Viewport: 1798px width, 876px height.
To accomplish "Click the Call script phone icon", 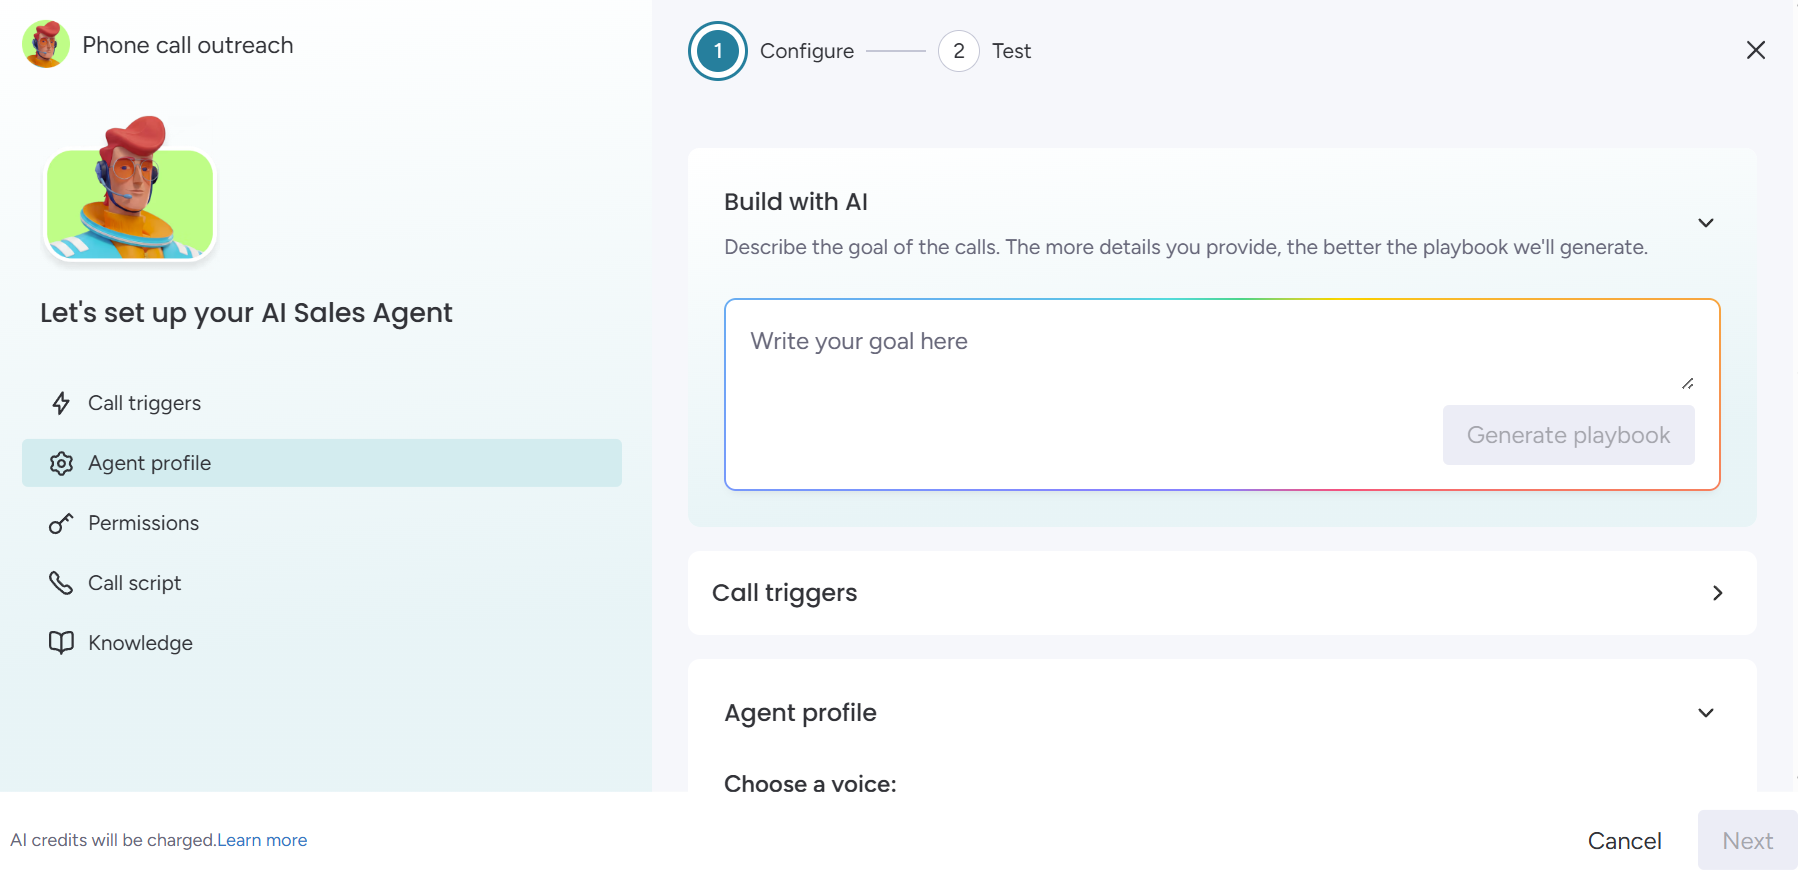I will (x=61, y=583).
